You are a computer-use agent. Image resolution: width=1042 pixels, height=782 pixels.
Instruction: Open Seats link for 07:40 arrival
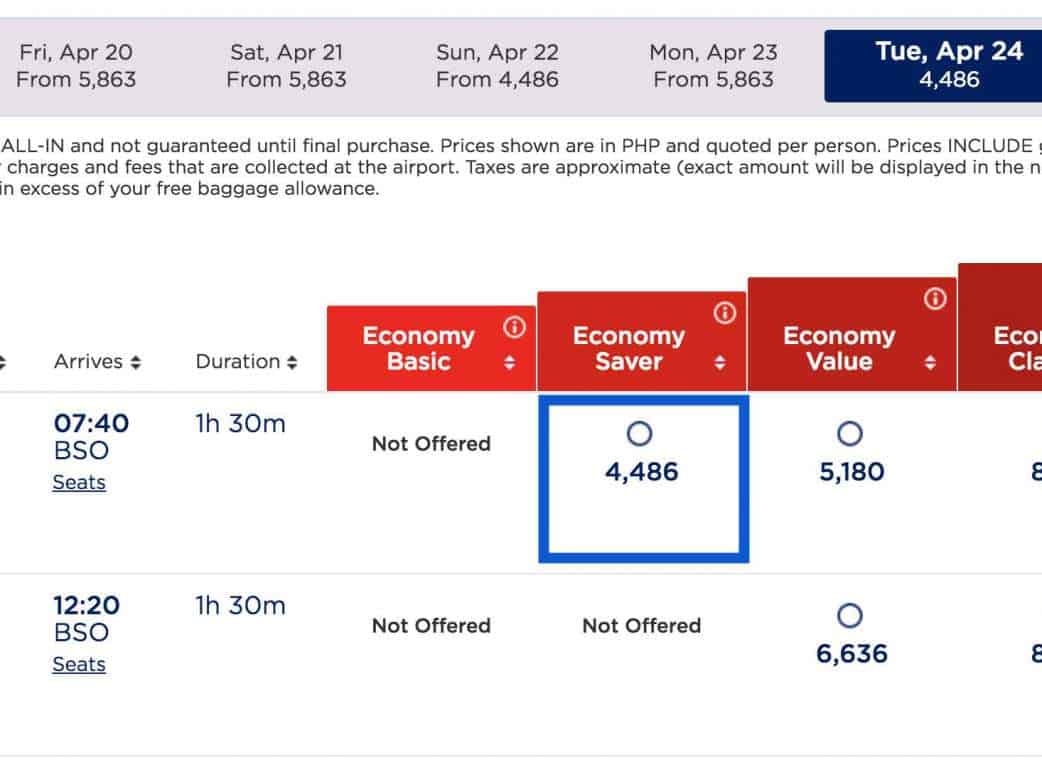tap(79, 482)
